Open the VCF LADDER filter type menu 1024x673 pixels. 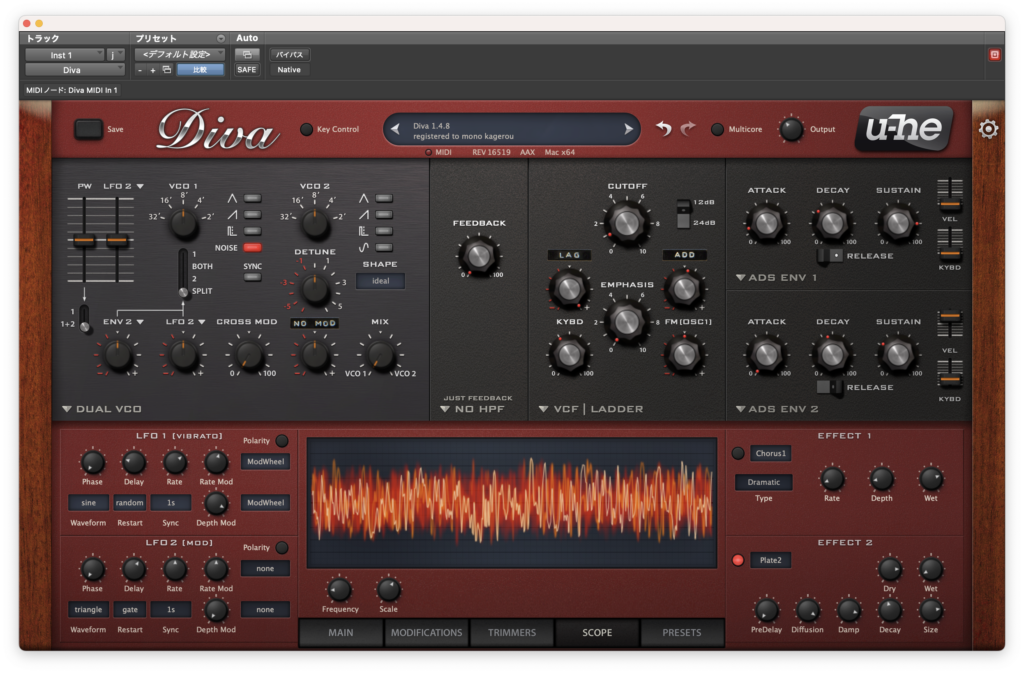click(x=592, y=409)
